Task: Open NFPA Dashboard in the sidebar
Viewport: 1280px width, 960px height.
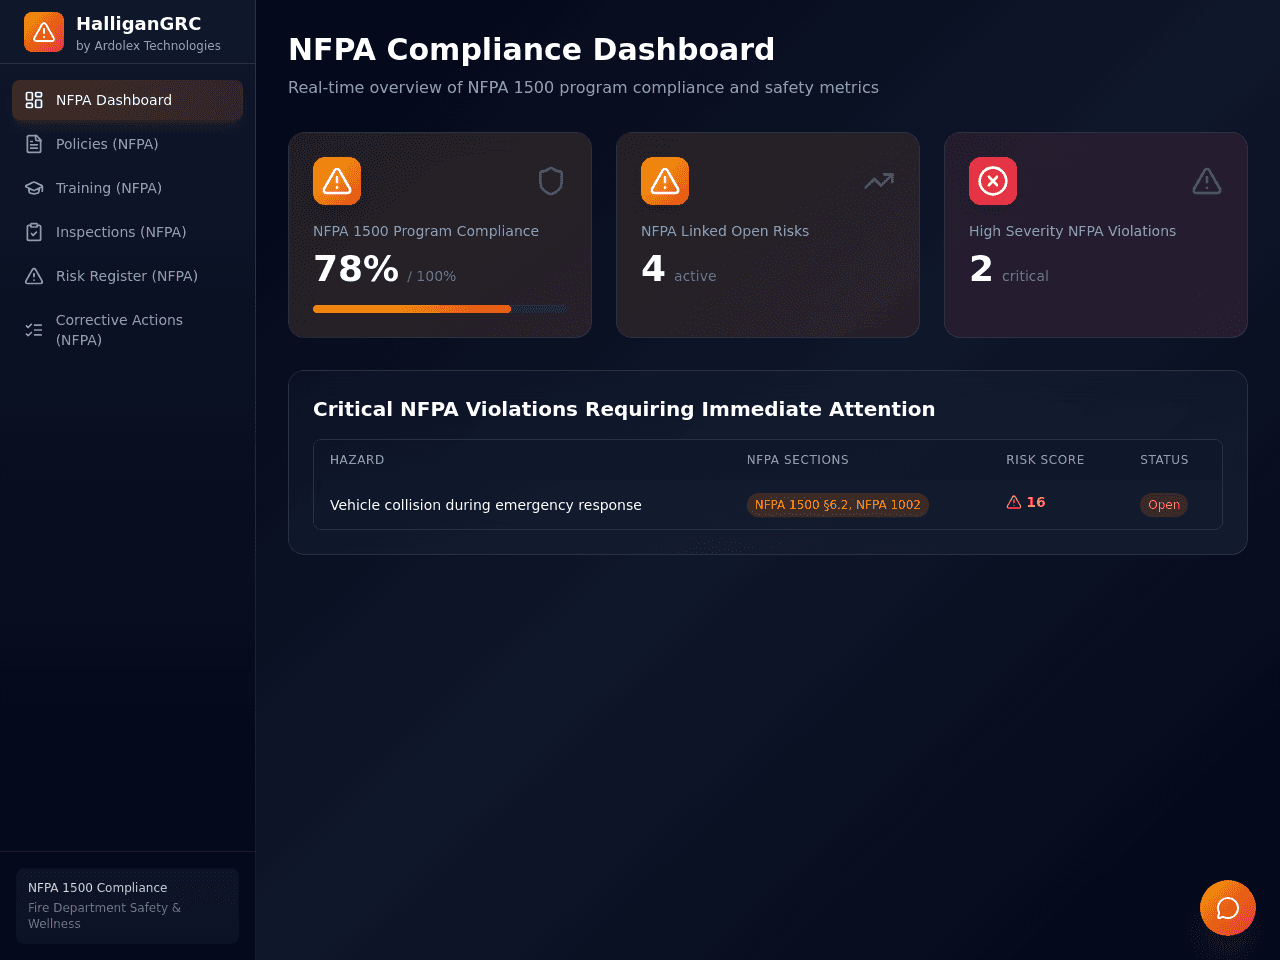Action: pyautogui.click(x=127, y=100)
